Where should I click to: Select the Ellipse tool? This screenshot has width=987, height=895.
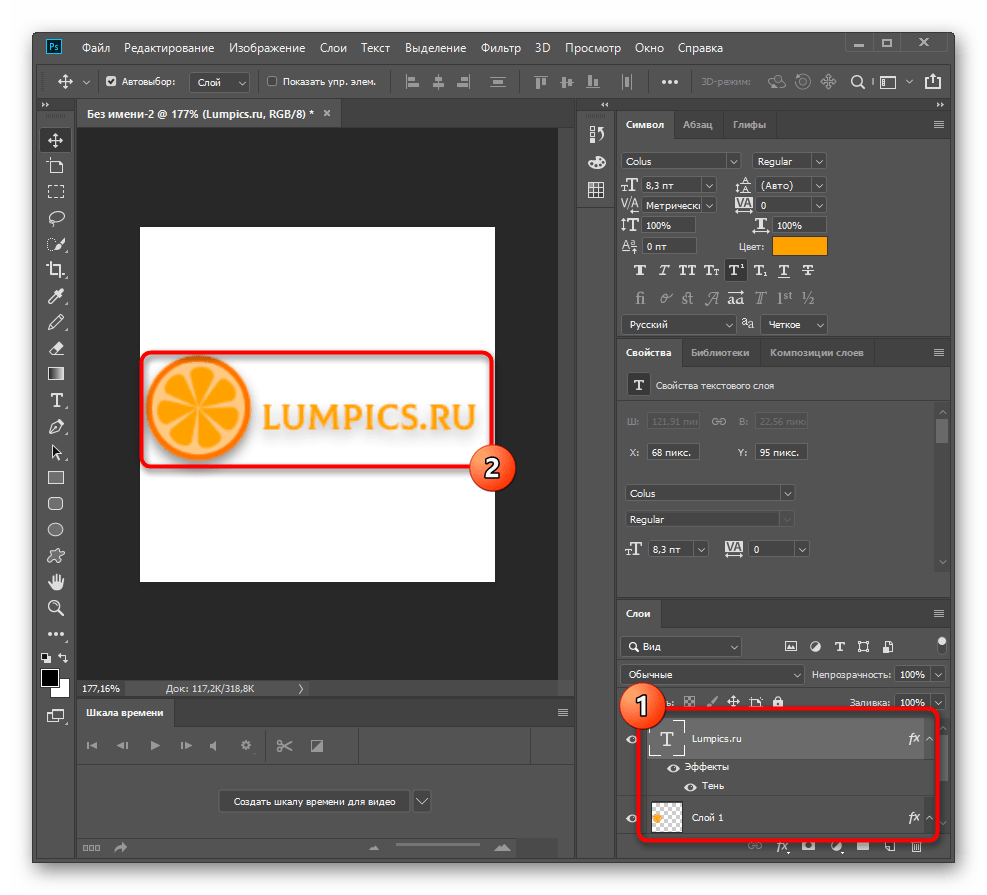(x=55, y=530)
